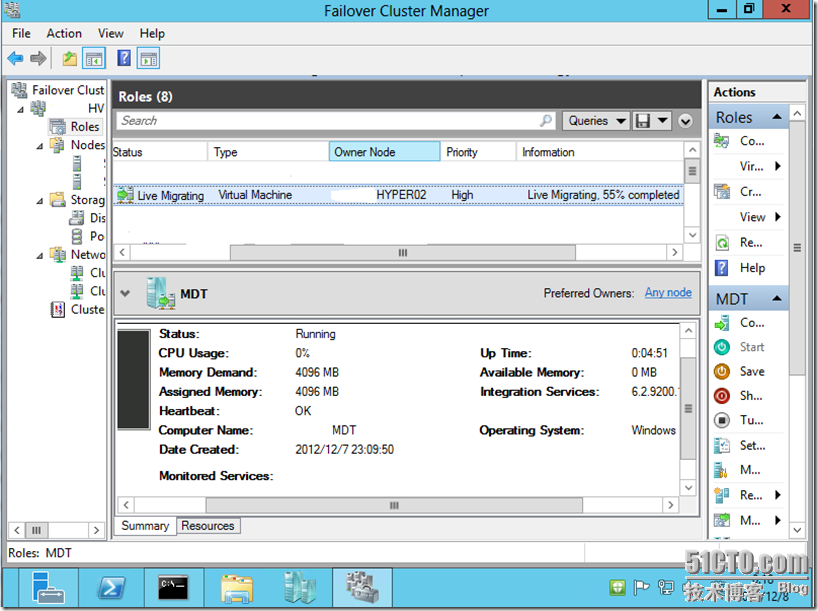This screenshot has height=611, width=818.
Task: Click the Actions pane scroll down arrow
Action: tap(797, 530)
